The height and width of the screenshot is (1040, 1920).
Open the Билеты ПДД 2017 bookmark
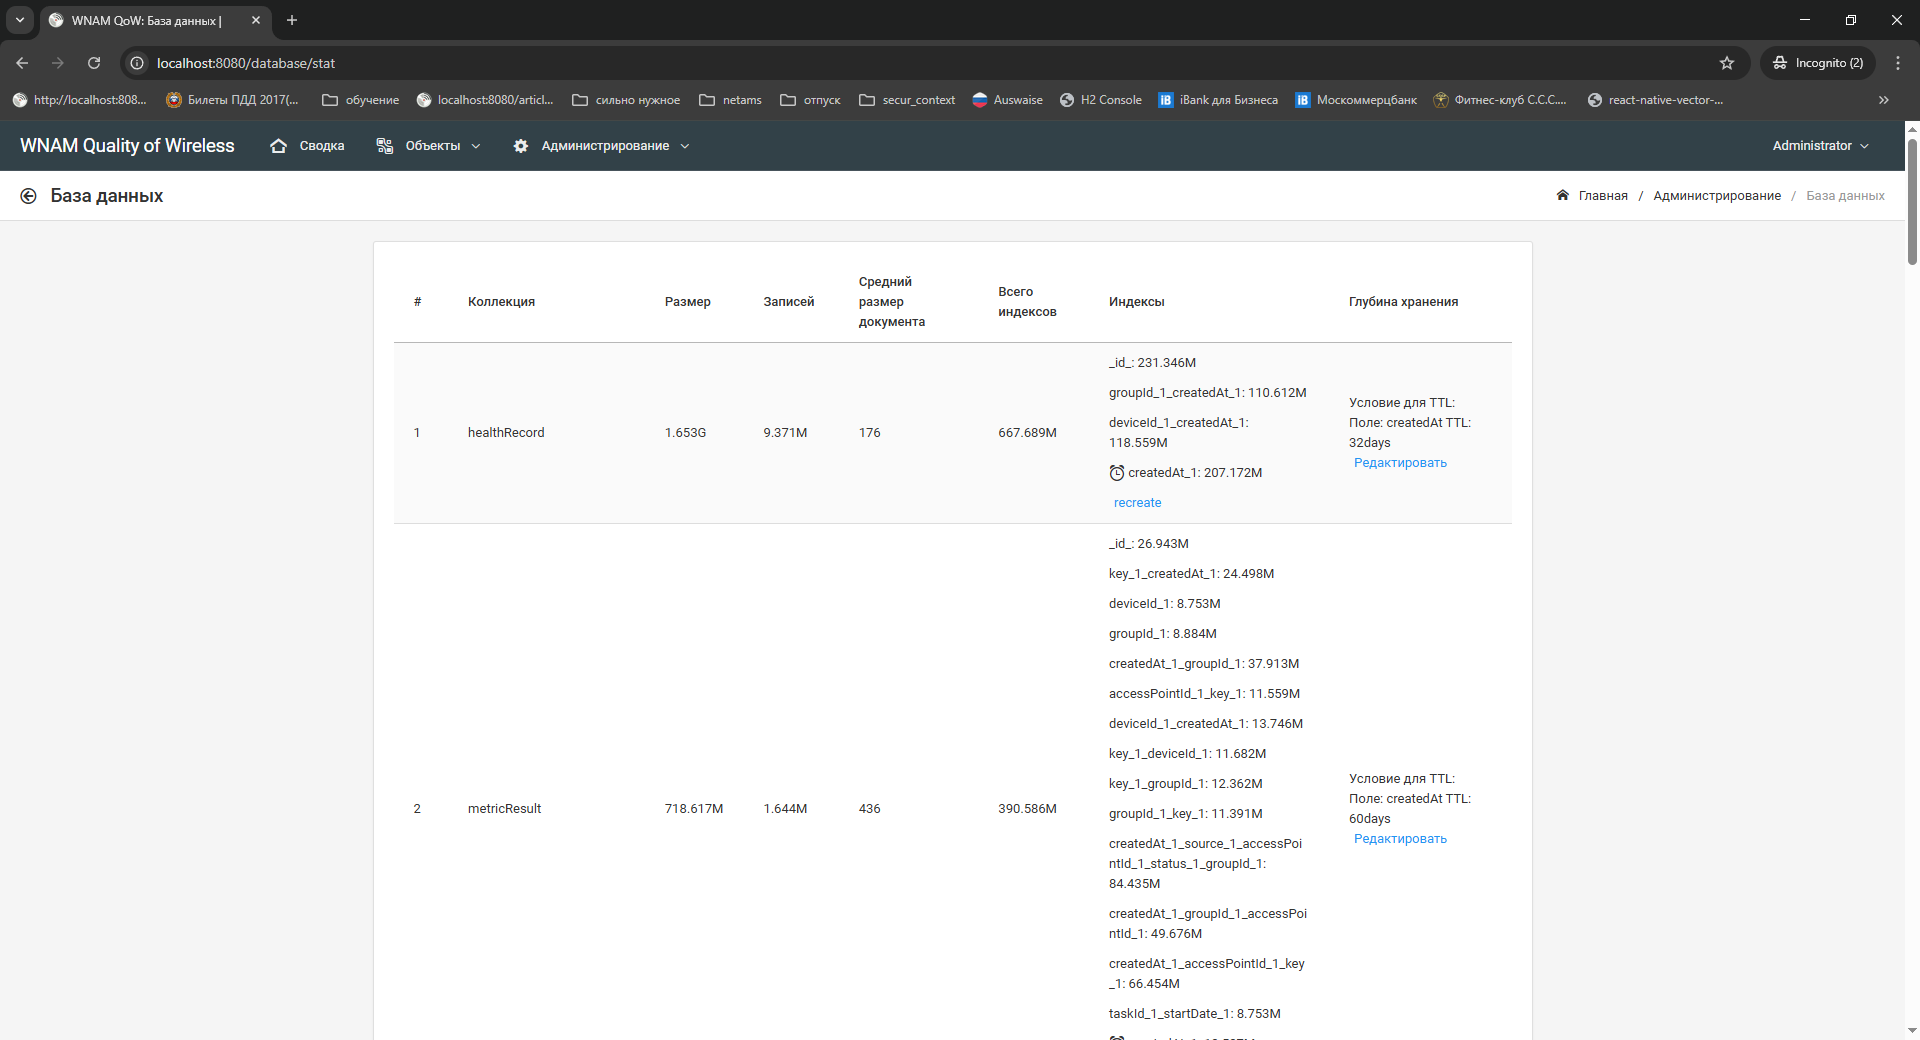232,100
